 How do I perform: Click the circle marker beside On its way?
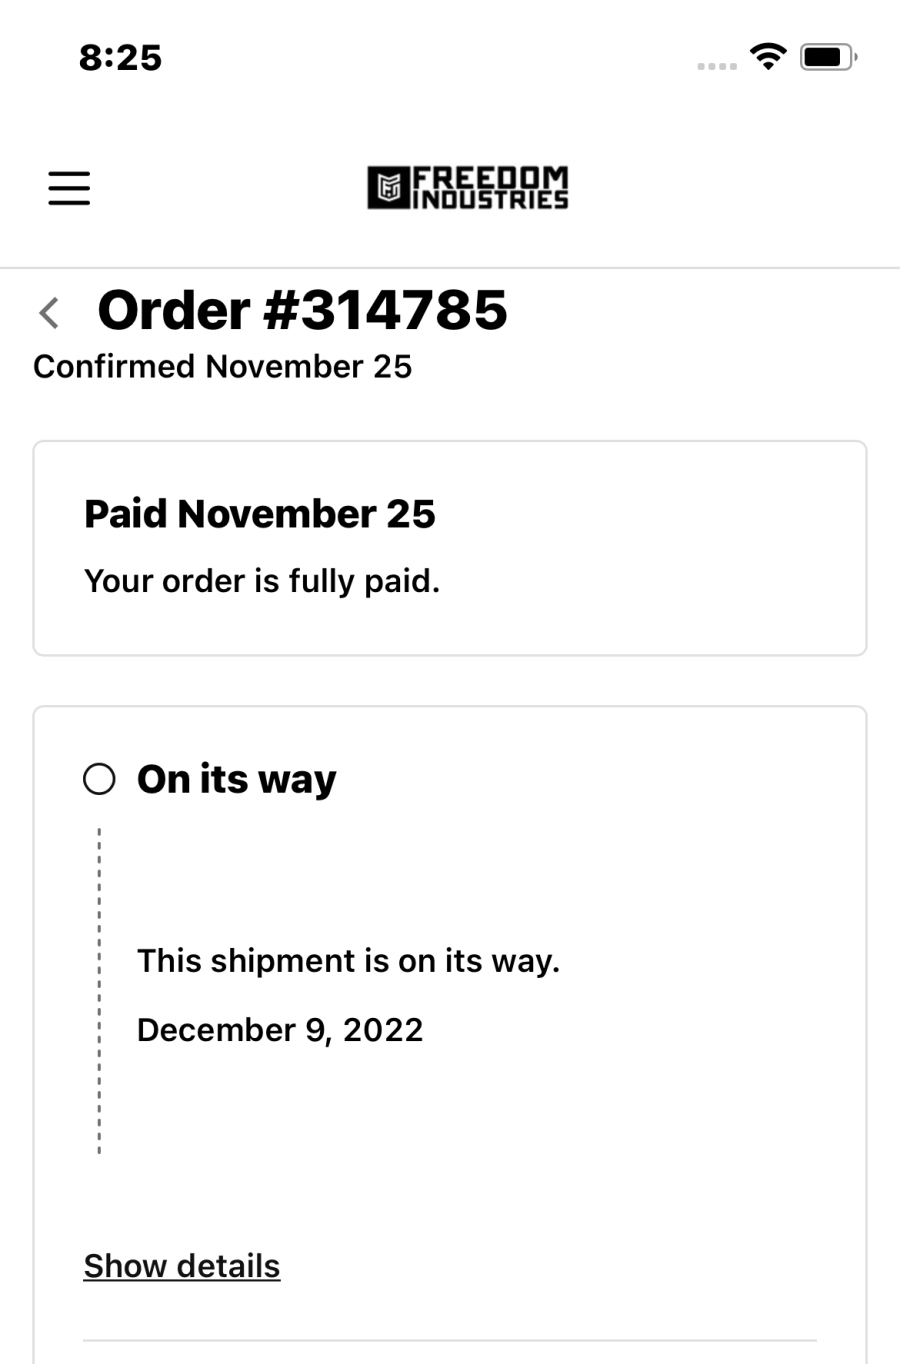point(99,779)
